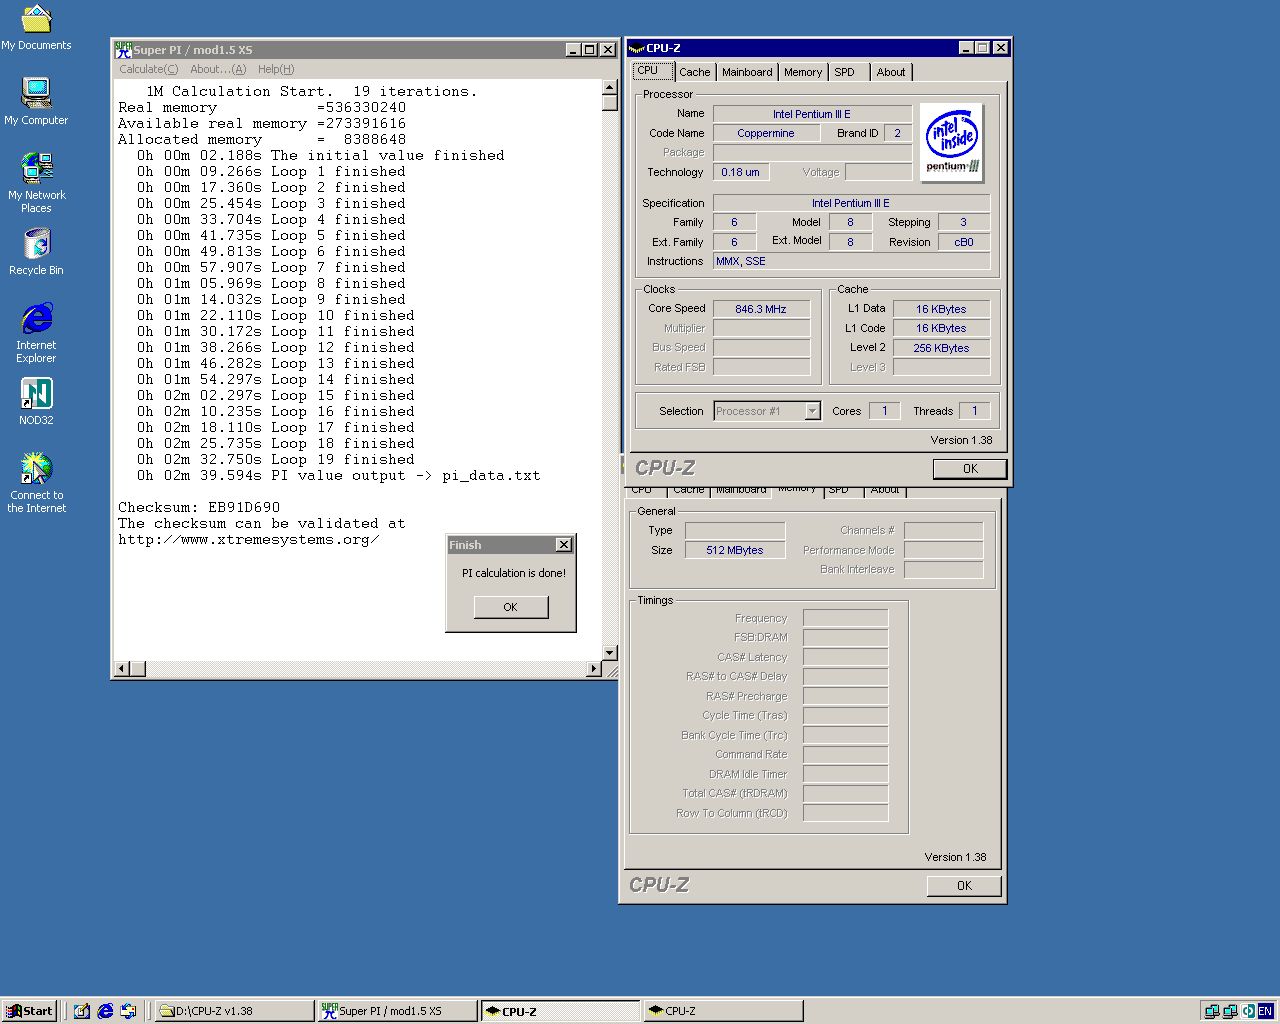Screen dimensions: 1280x1024
Task: Switch to Super PI taskbar button
Action: [398, 1011]
